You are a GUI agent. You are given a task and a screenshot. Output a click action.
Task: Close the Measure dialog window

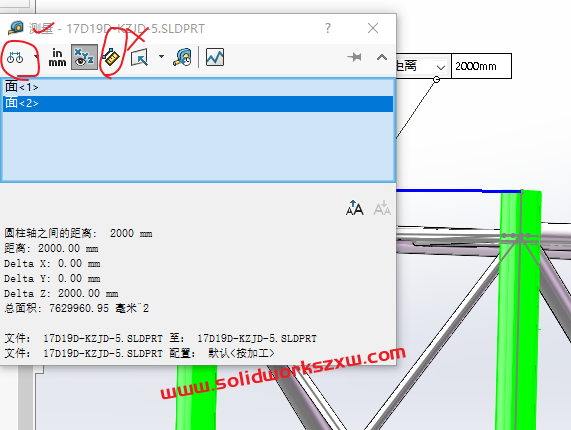(x=373, y=28)
